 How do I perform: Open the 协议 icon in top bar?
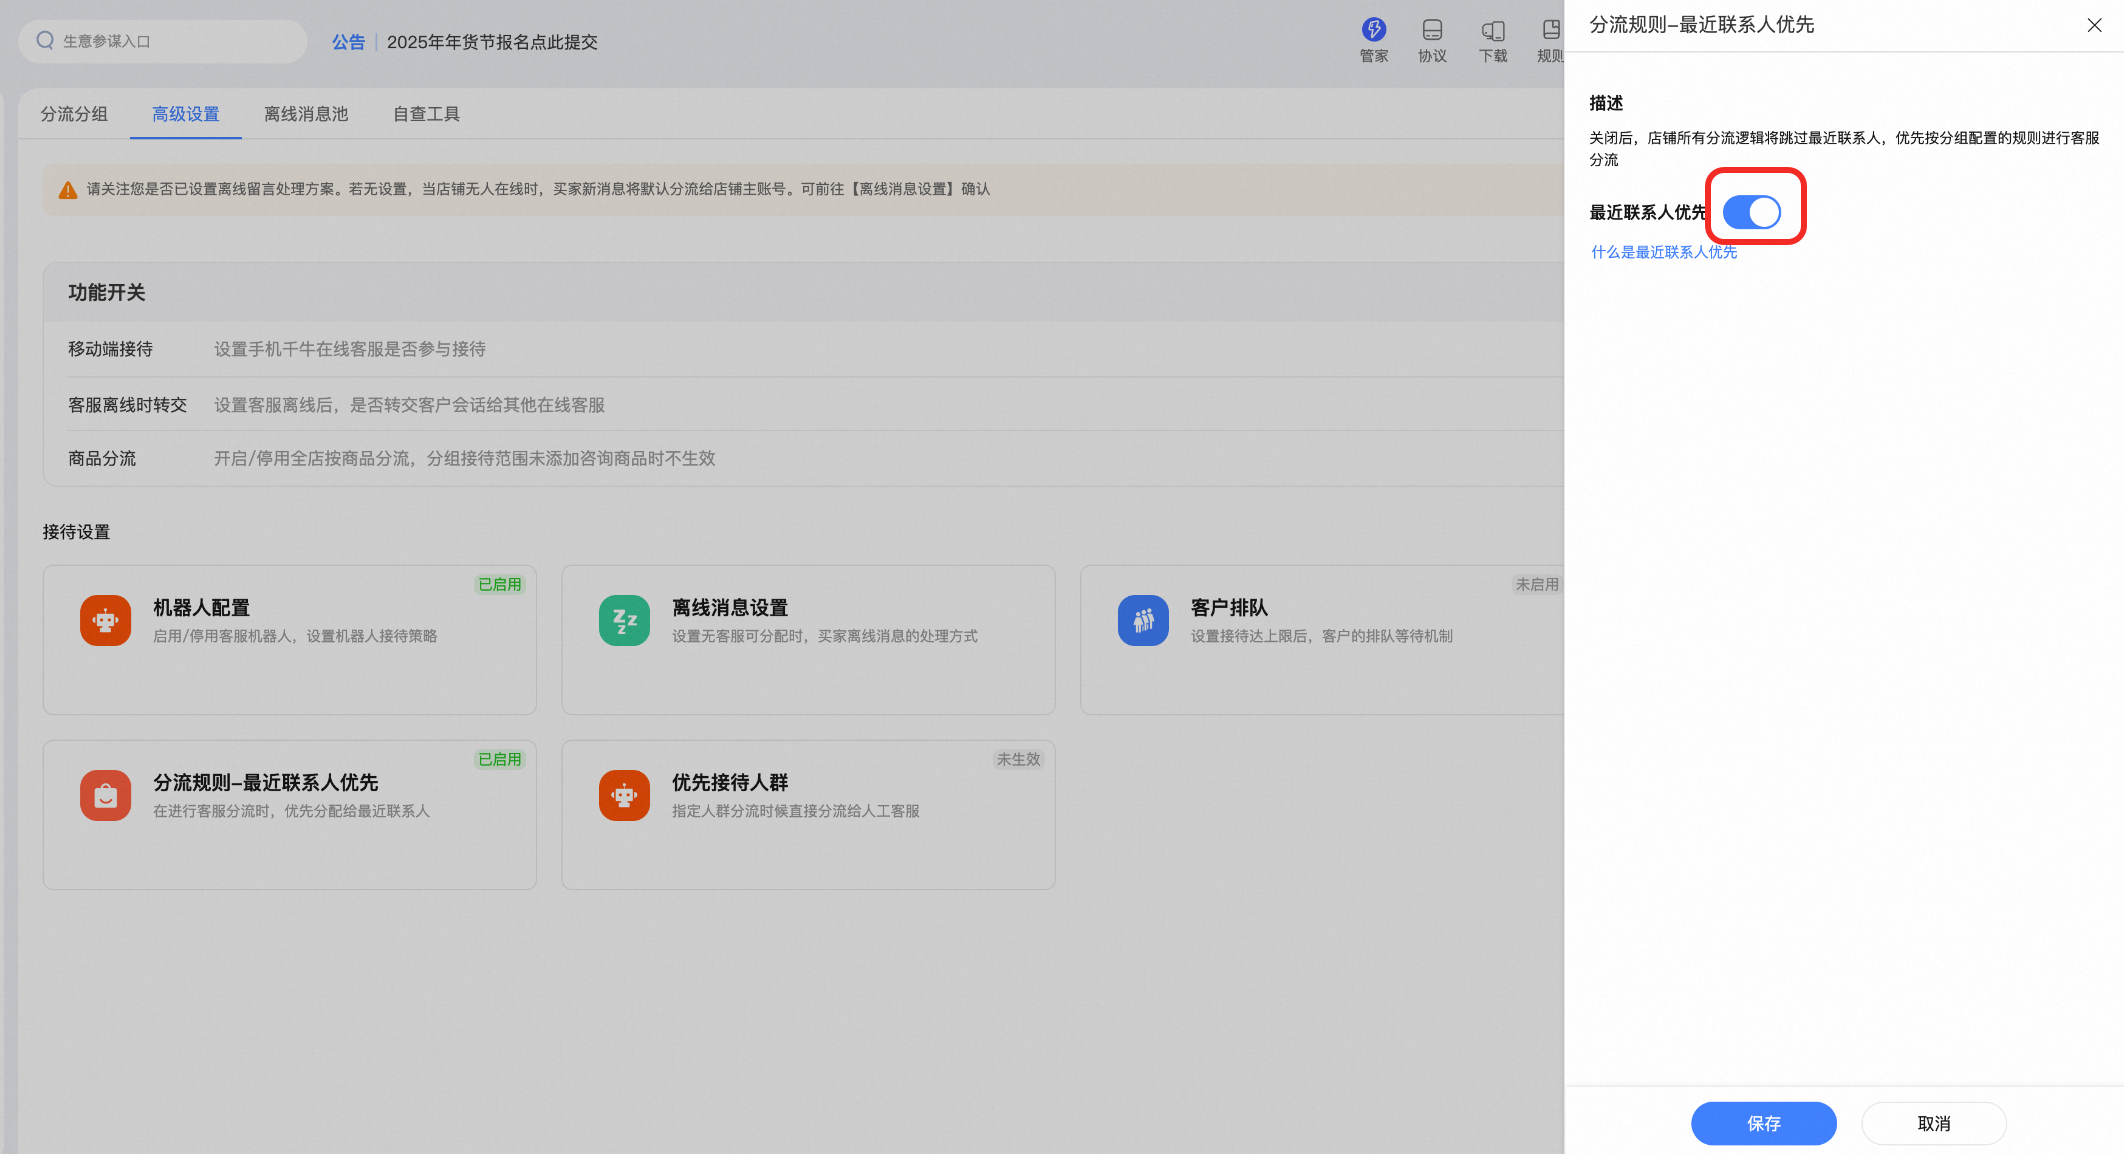click(x=1432, y=41)
